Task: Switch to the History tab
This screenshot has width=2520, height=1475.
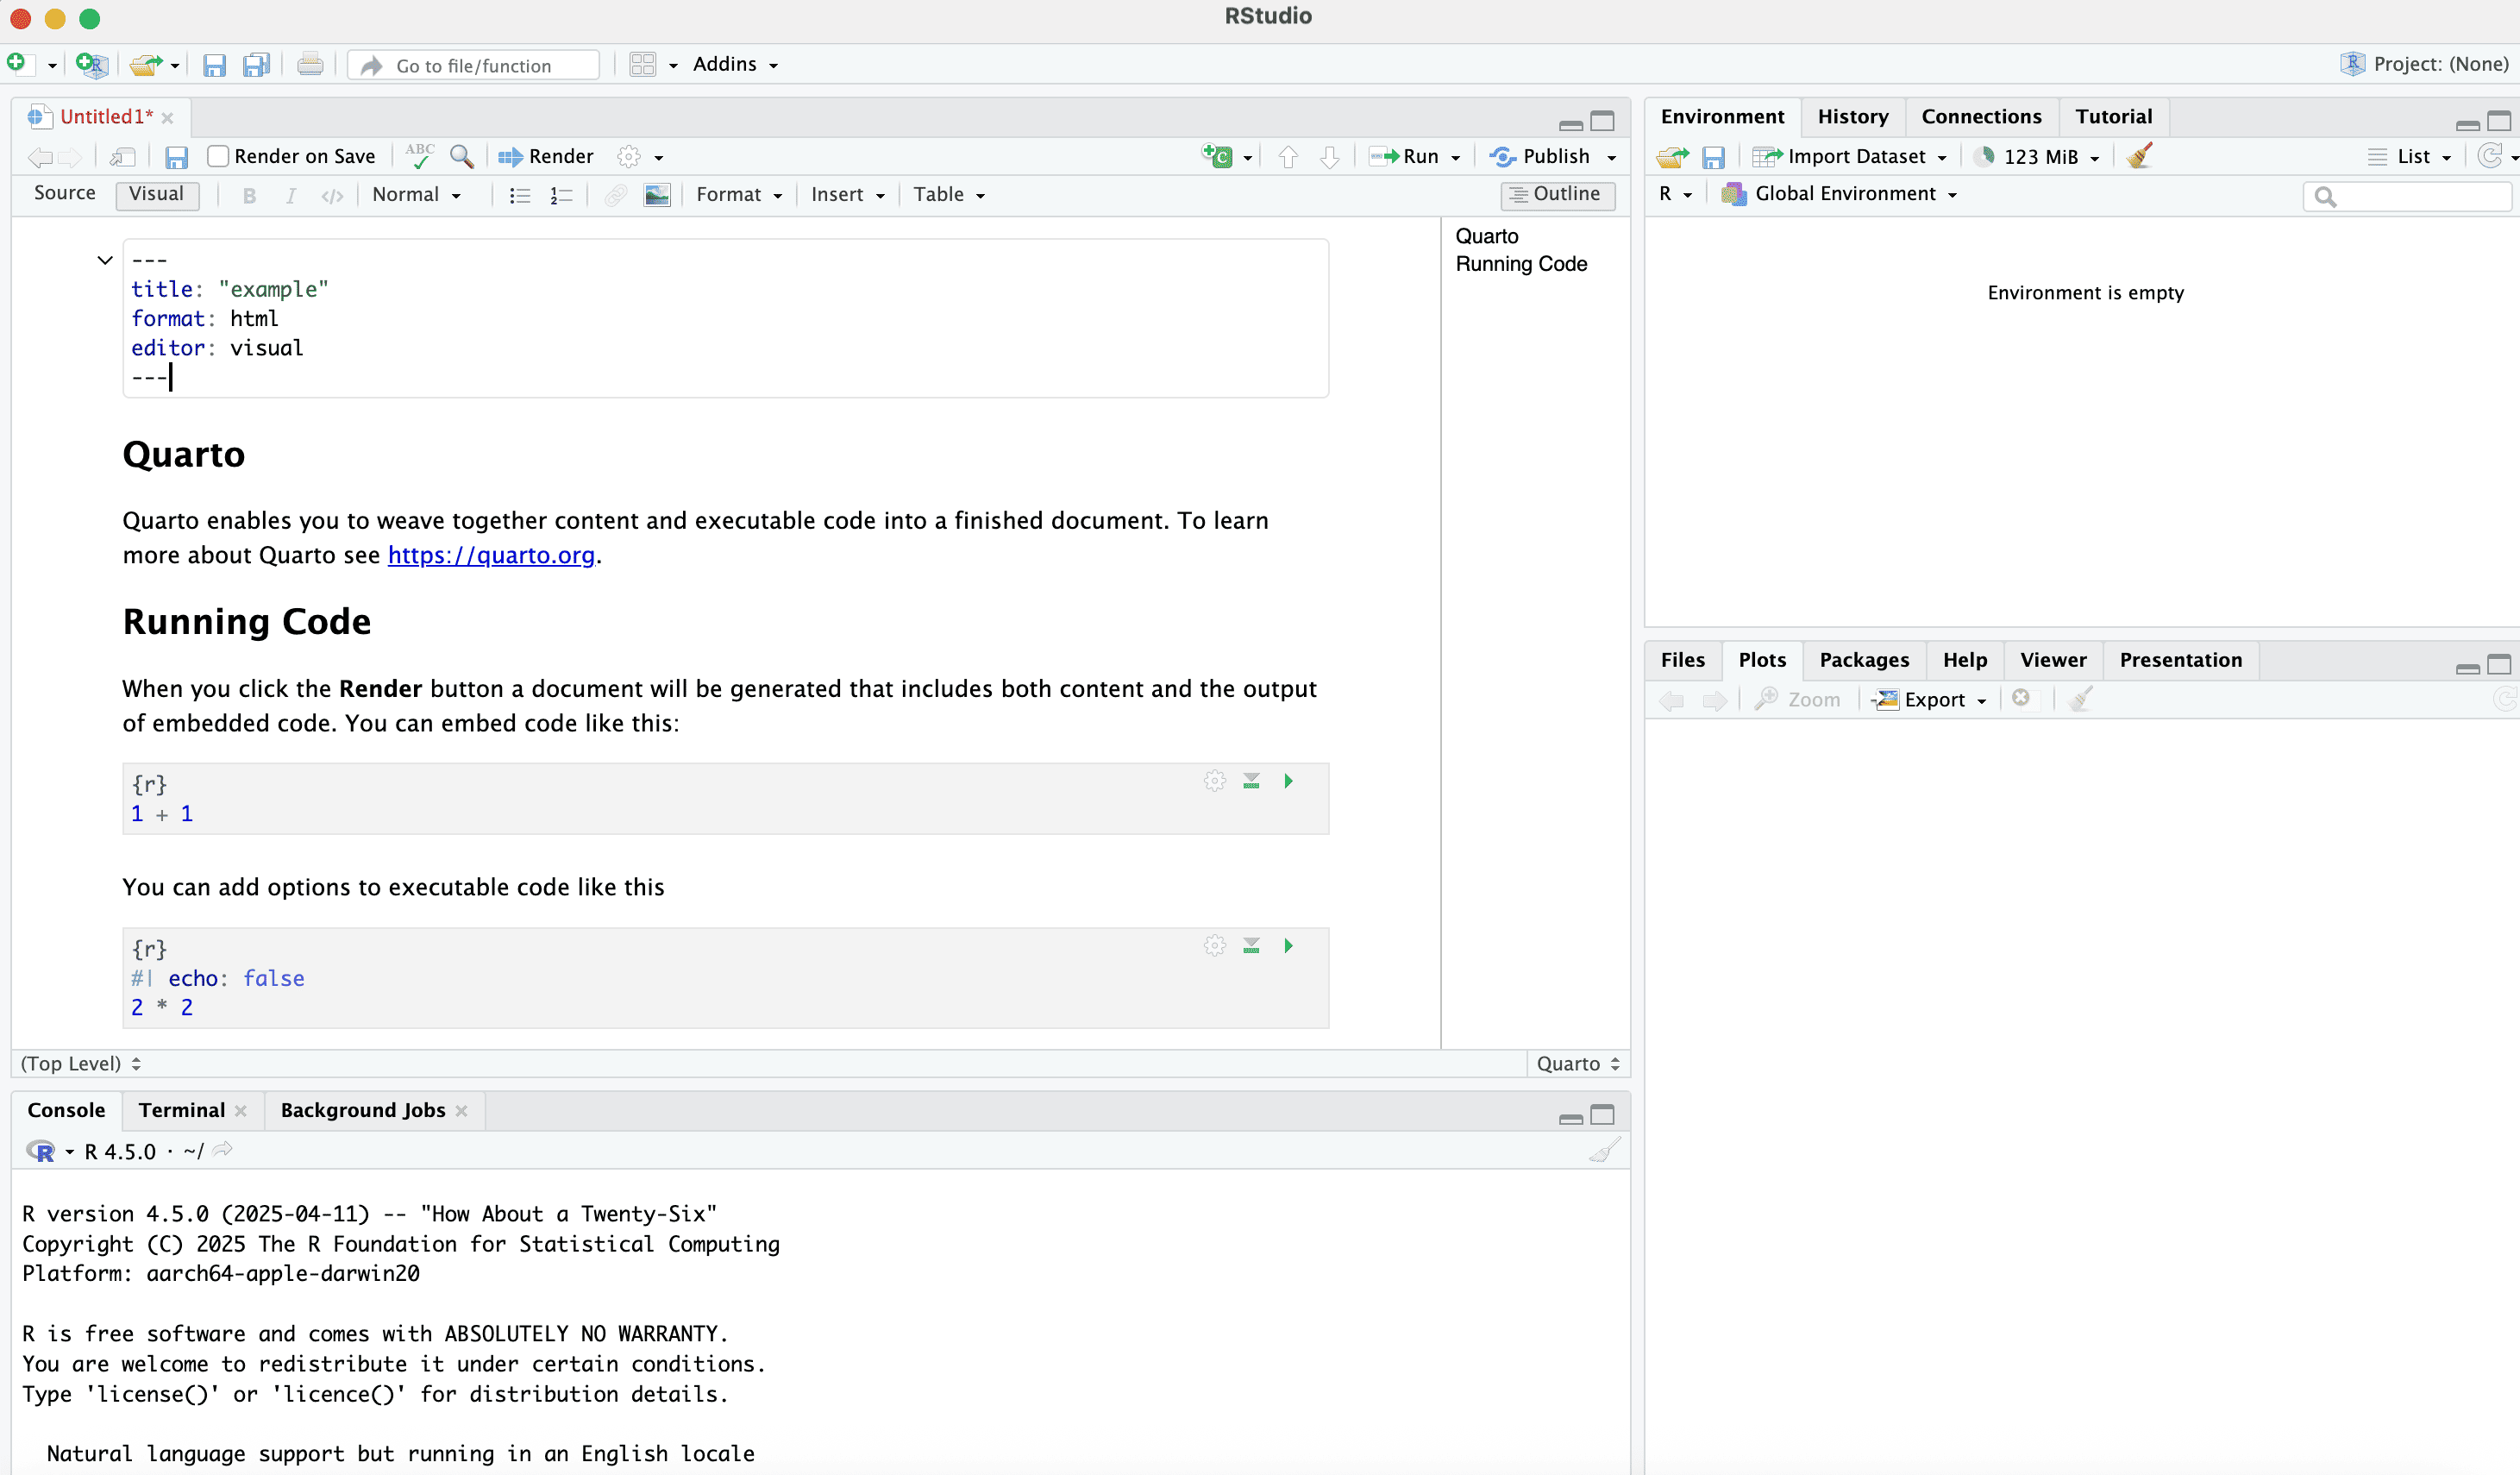Action: [1852, 117]
